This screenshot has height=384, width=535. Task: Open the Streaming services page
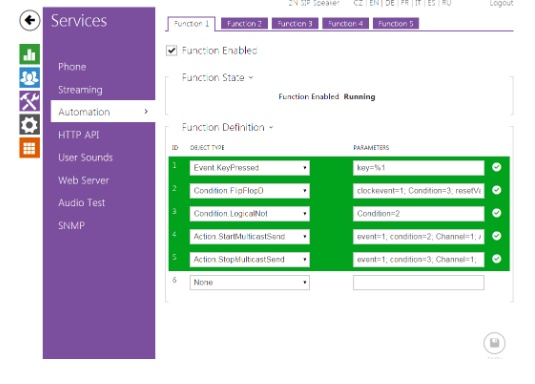(x=80, y=90)
